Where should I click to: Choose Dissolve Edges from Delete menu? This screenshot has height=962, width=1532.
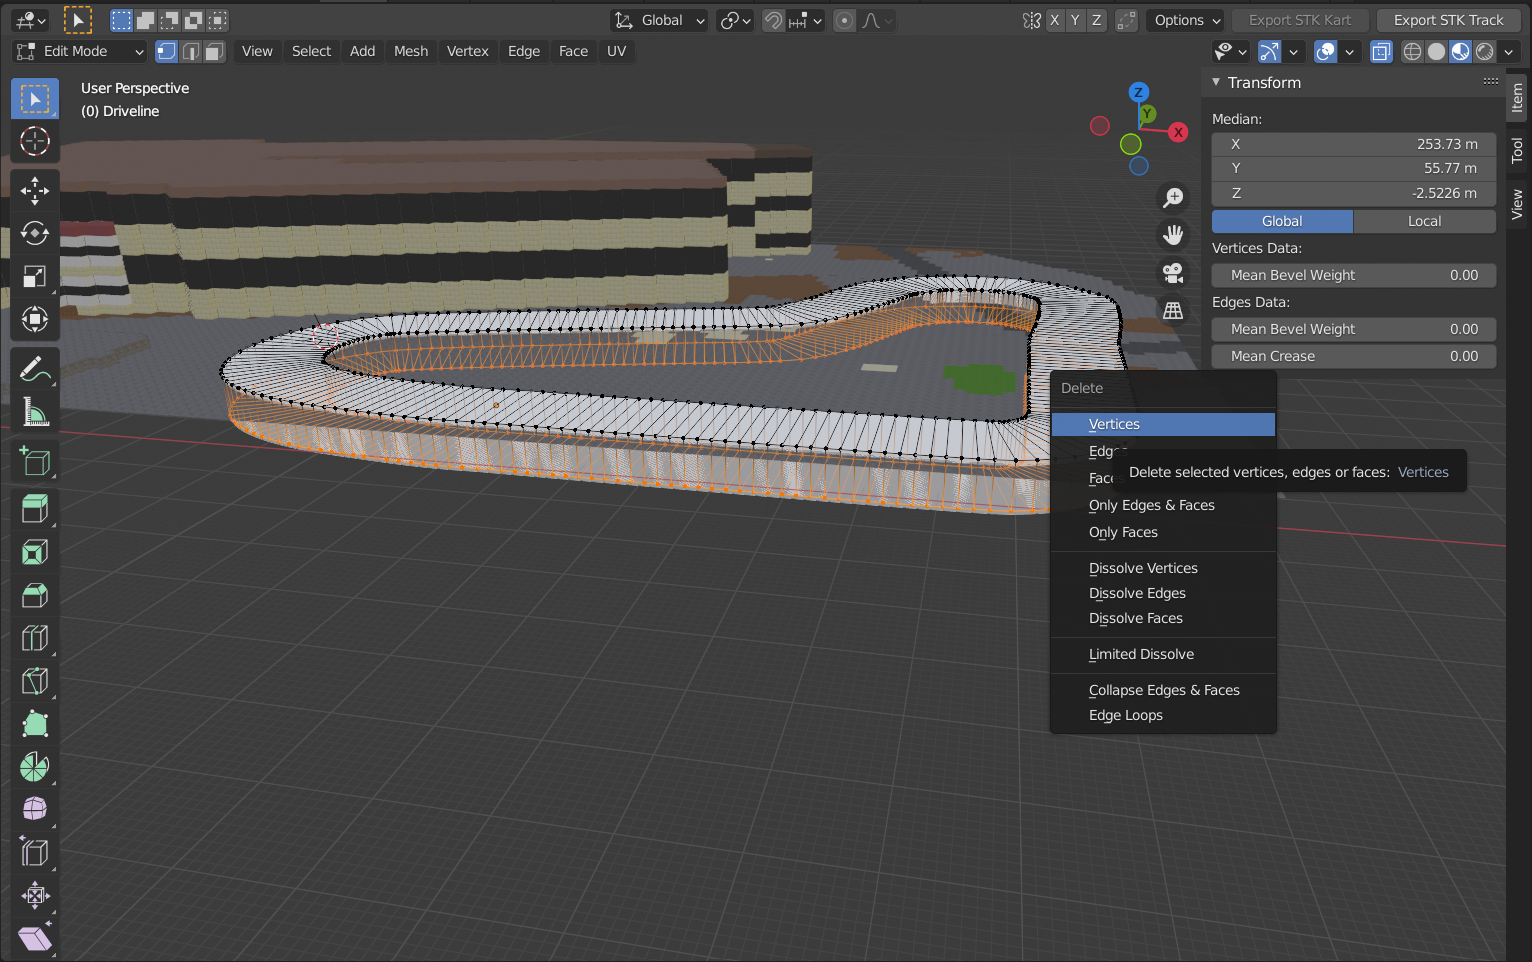click(1137, 593)
